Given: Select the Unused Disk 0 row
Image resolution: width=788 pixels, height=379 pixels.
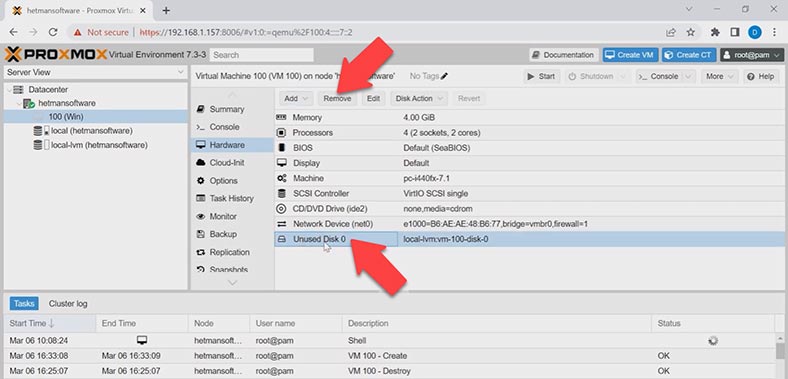Looking at the screenshot, I should click(x=531, y=239).
